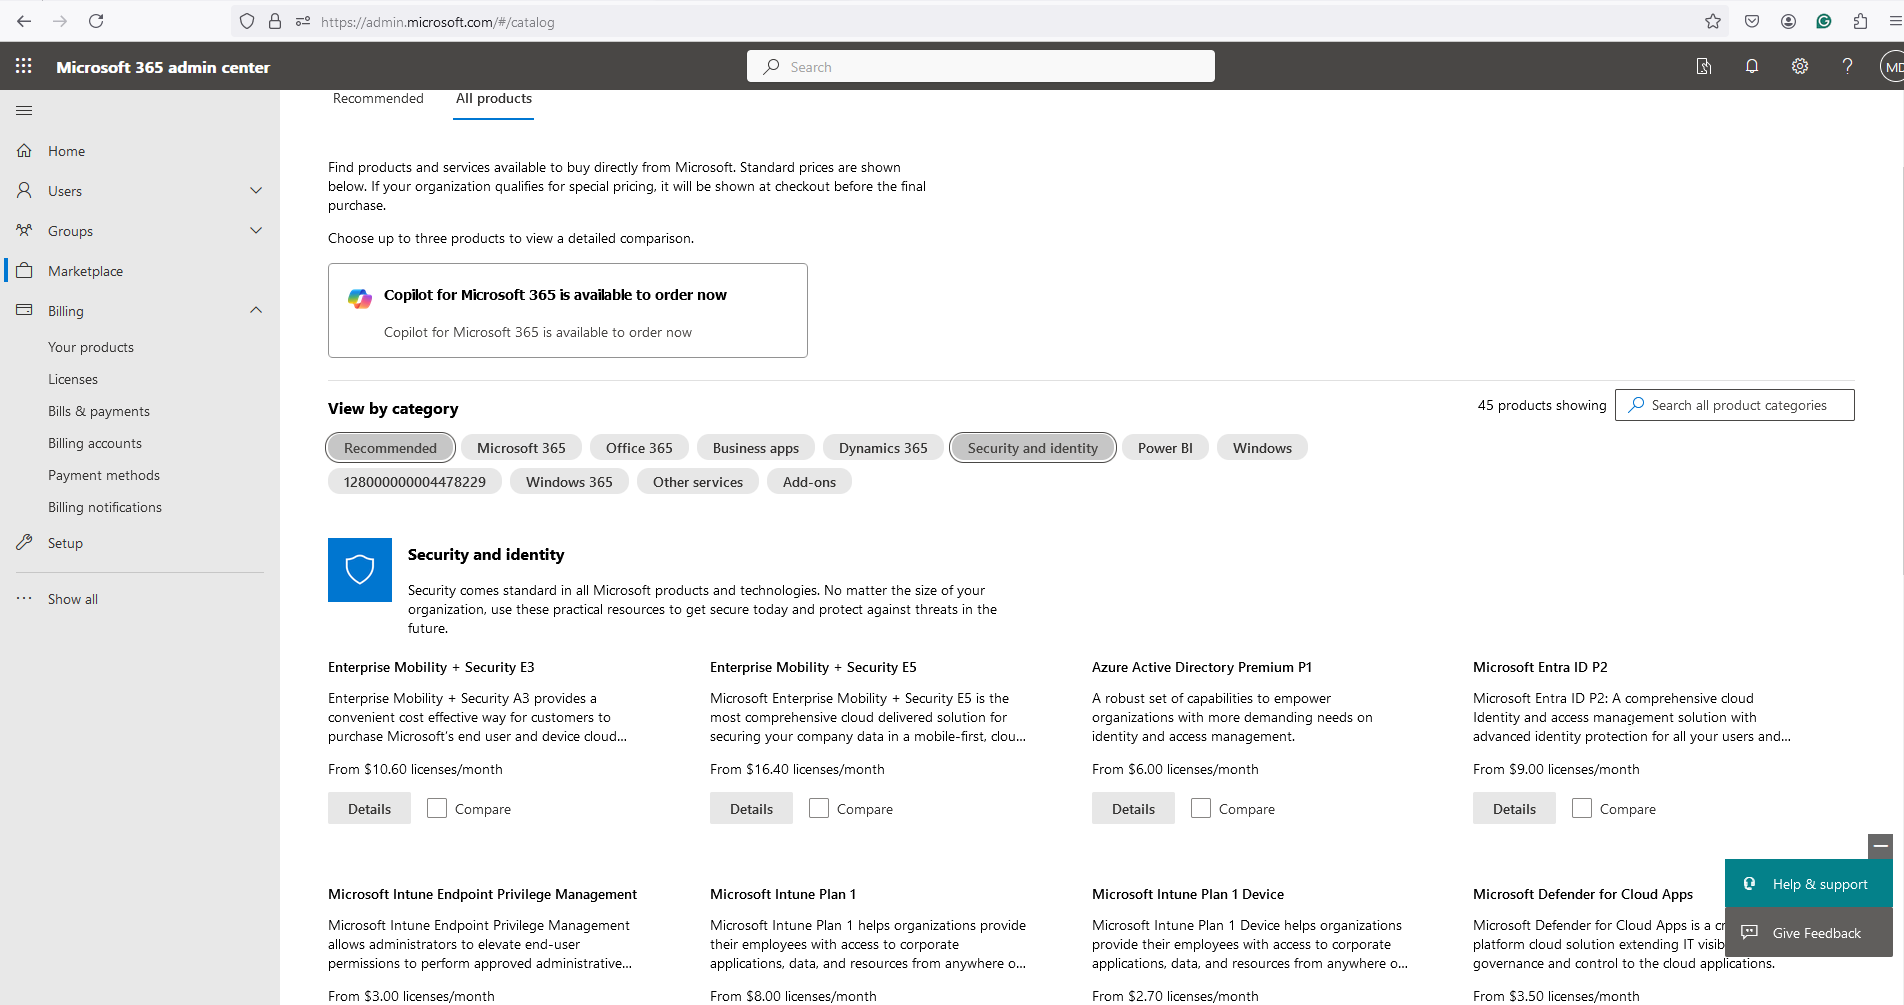The image size is (1904, 1005).
Task: Open browser extensions puzzle icon
Action: [1860, 21]
